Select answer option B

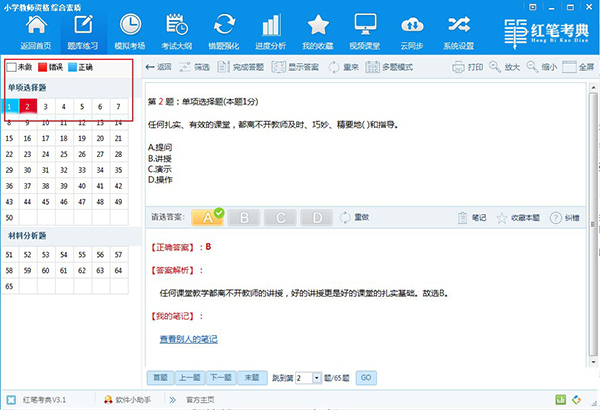pyautogui.click(x=244, y=218)
